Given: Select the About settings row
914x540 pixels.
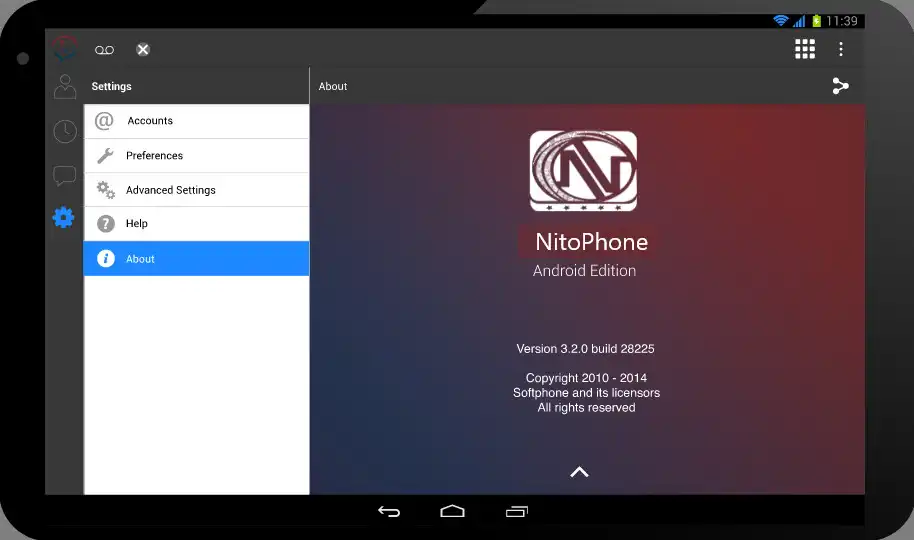Looking at the screenshot, I should pyautogui.click(x=196, y=258).
